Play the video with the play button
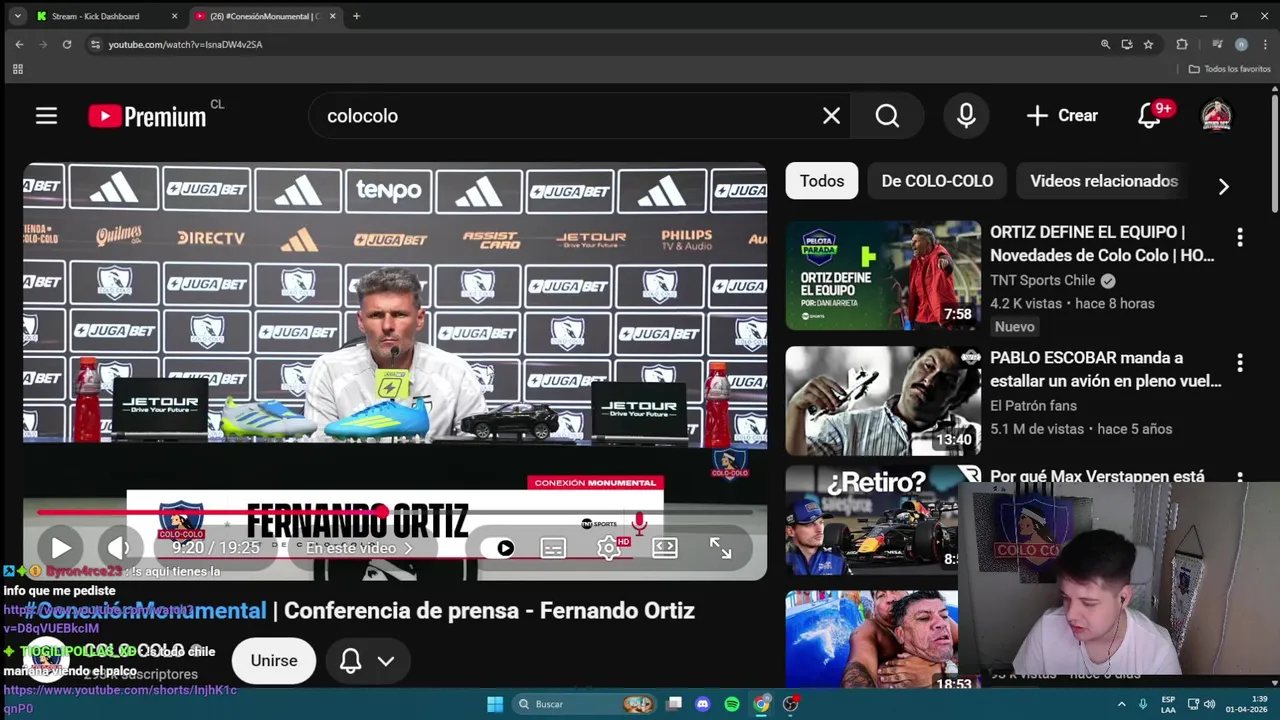1280x720 pixels. coord(60,548)
